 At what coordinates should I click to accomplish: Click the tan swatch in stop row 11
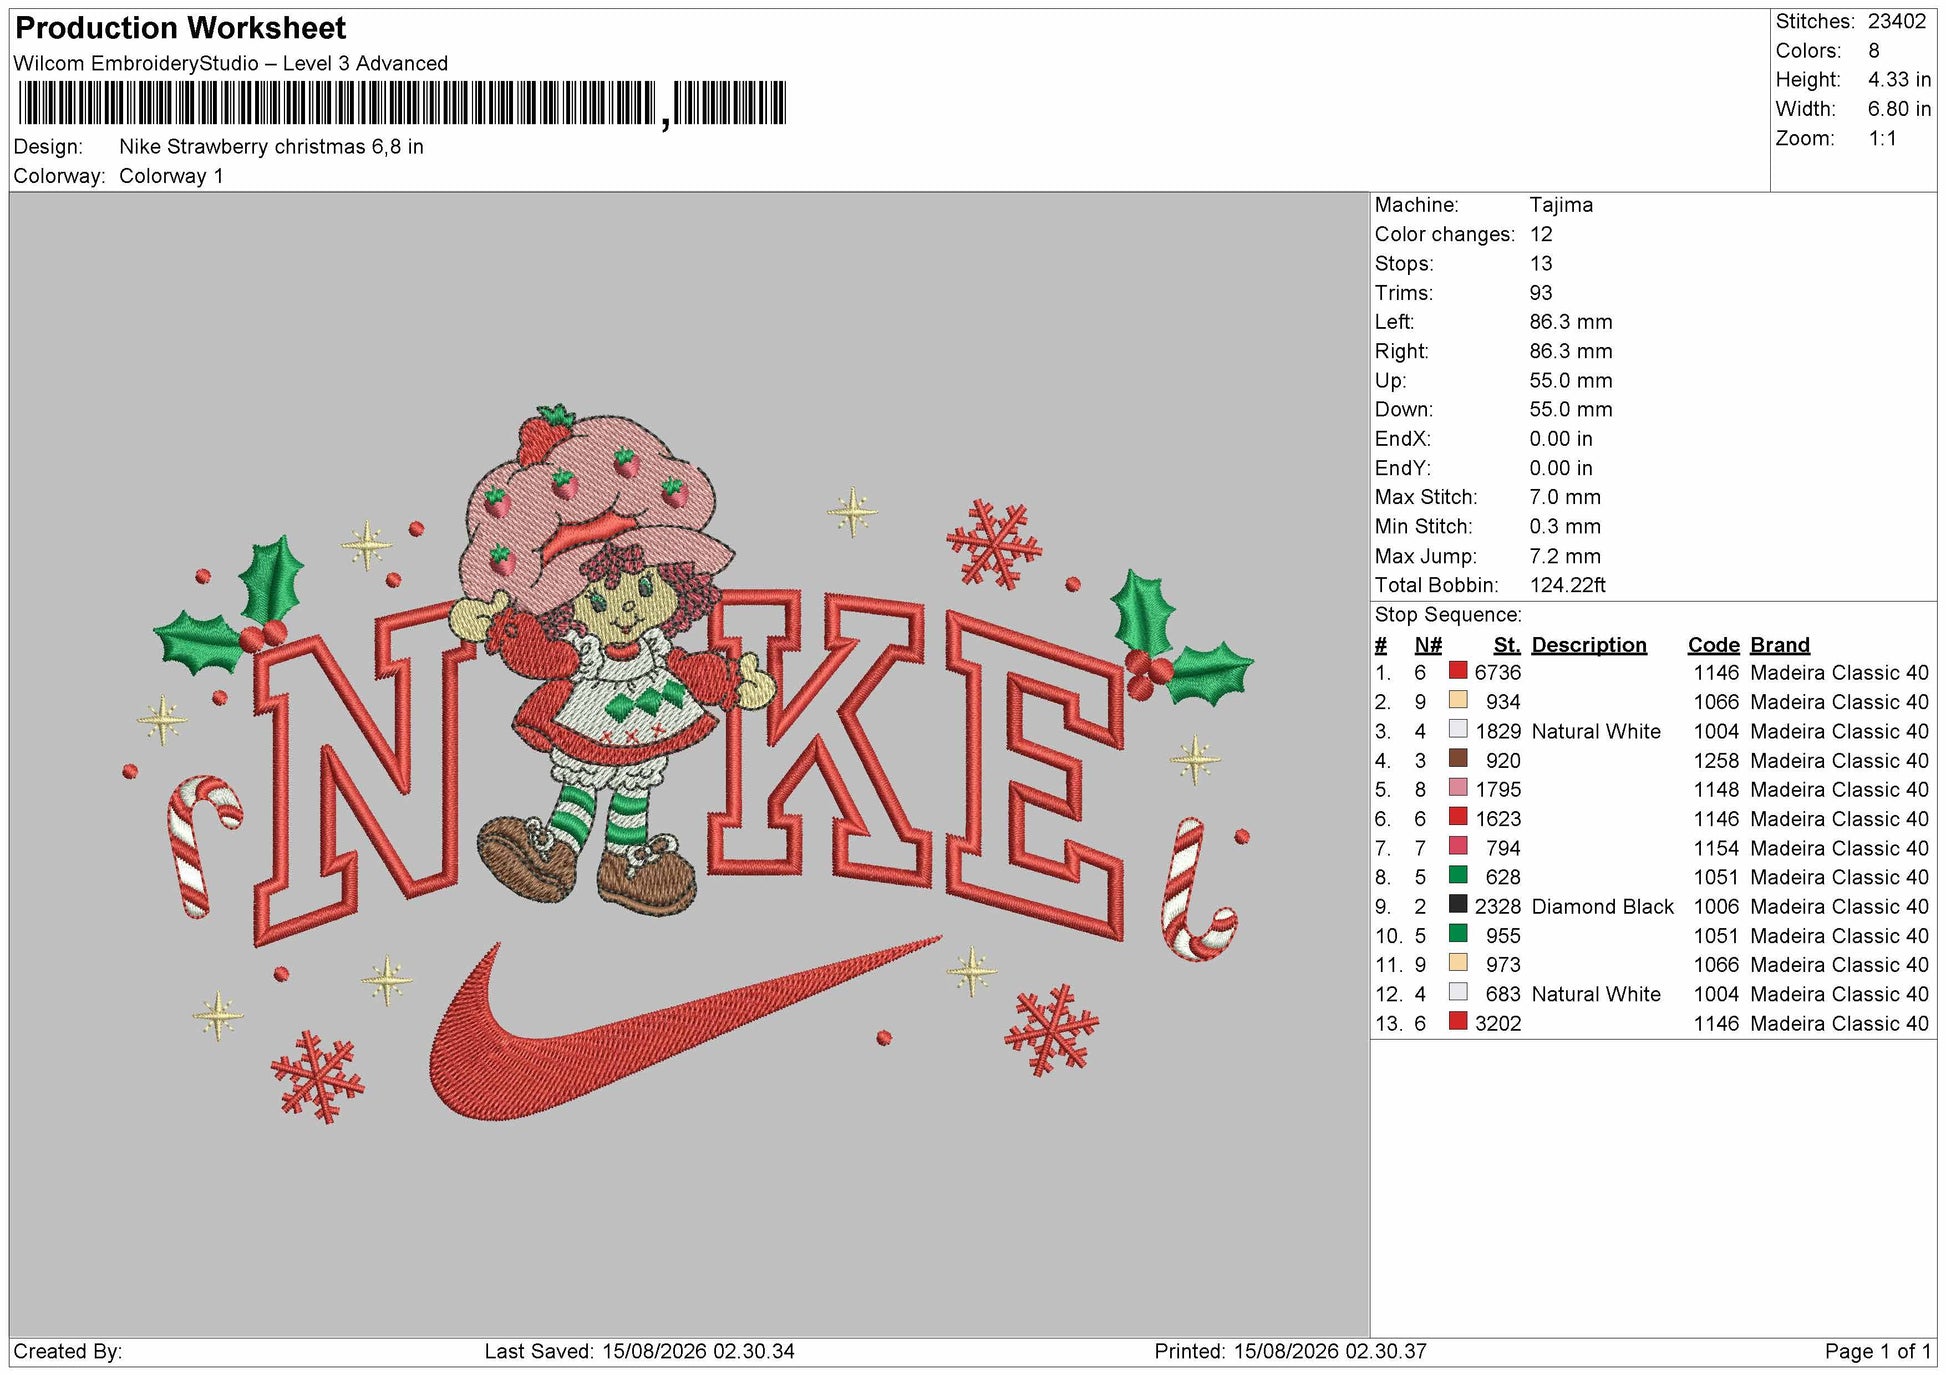pyautogui.click(x=1458, y=963)
